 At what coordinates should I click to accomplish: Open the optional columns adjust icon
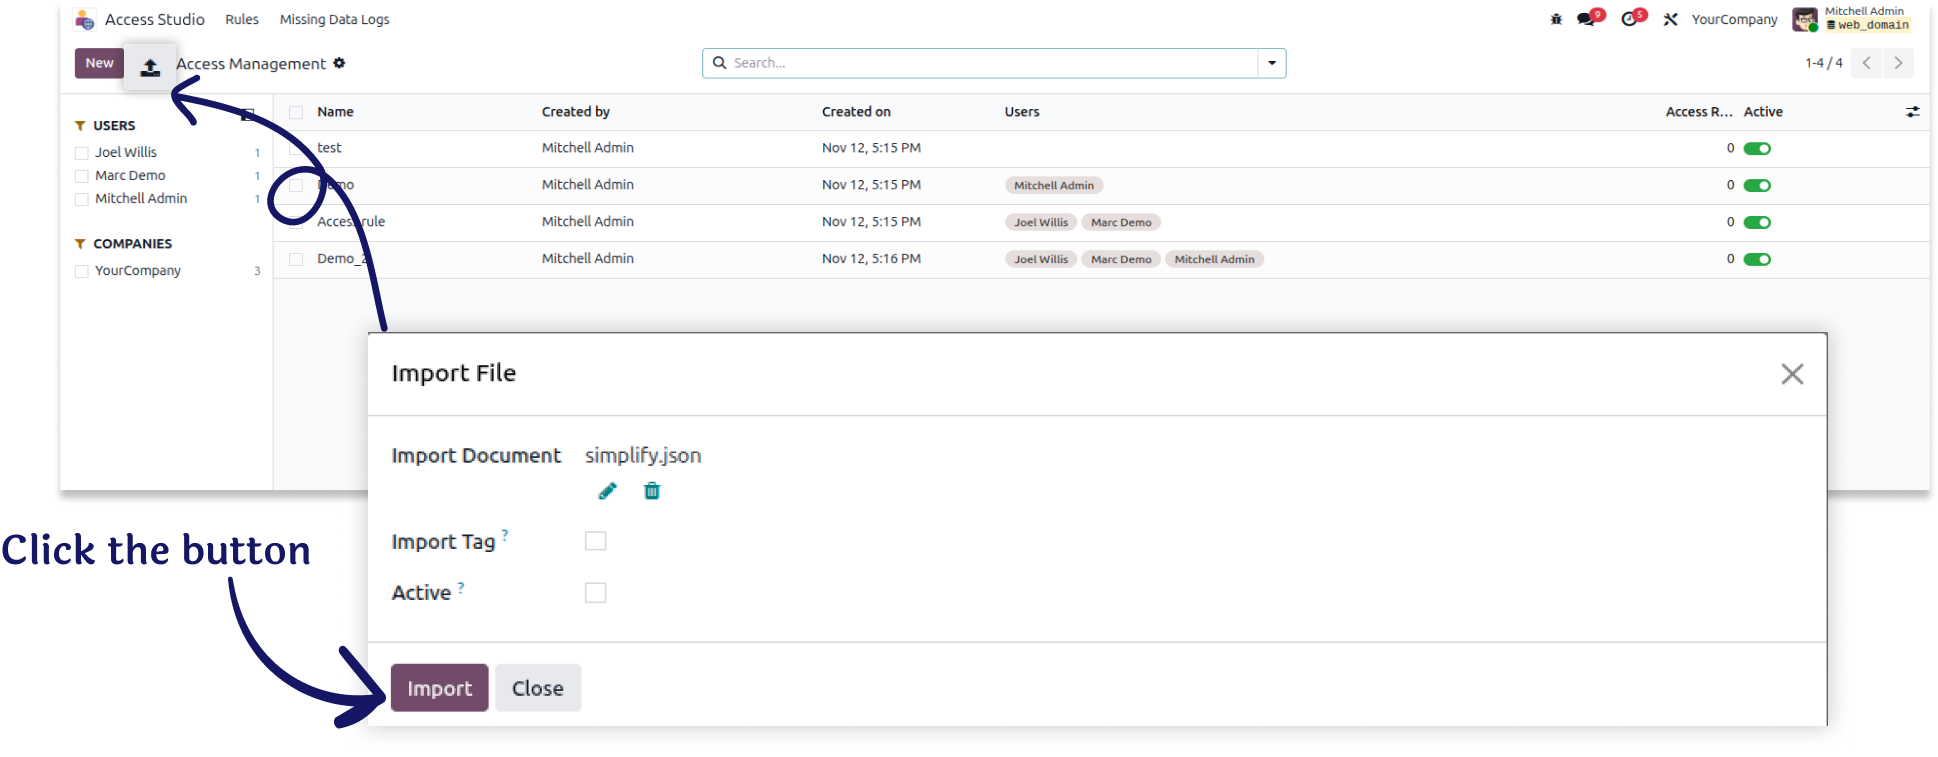click(x=1912, y=112)
